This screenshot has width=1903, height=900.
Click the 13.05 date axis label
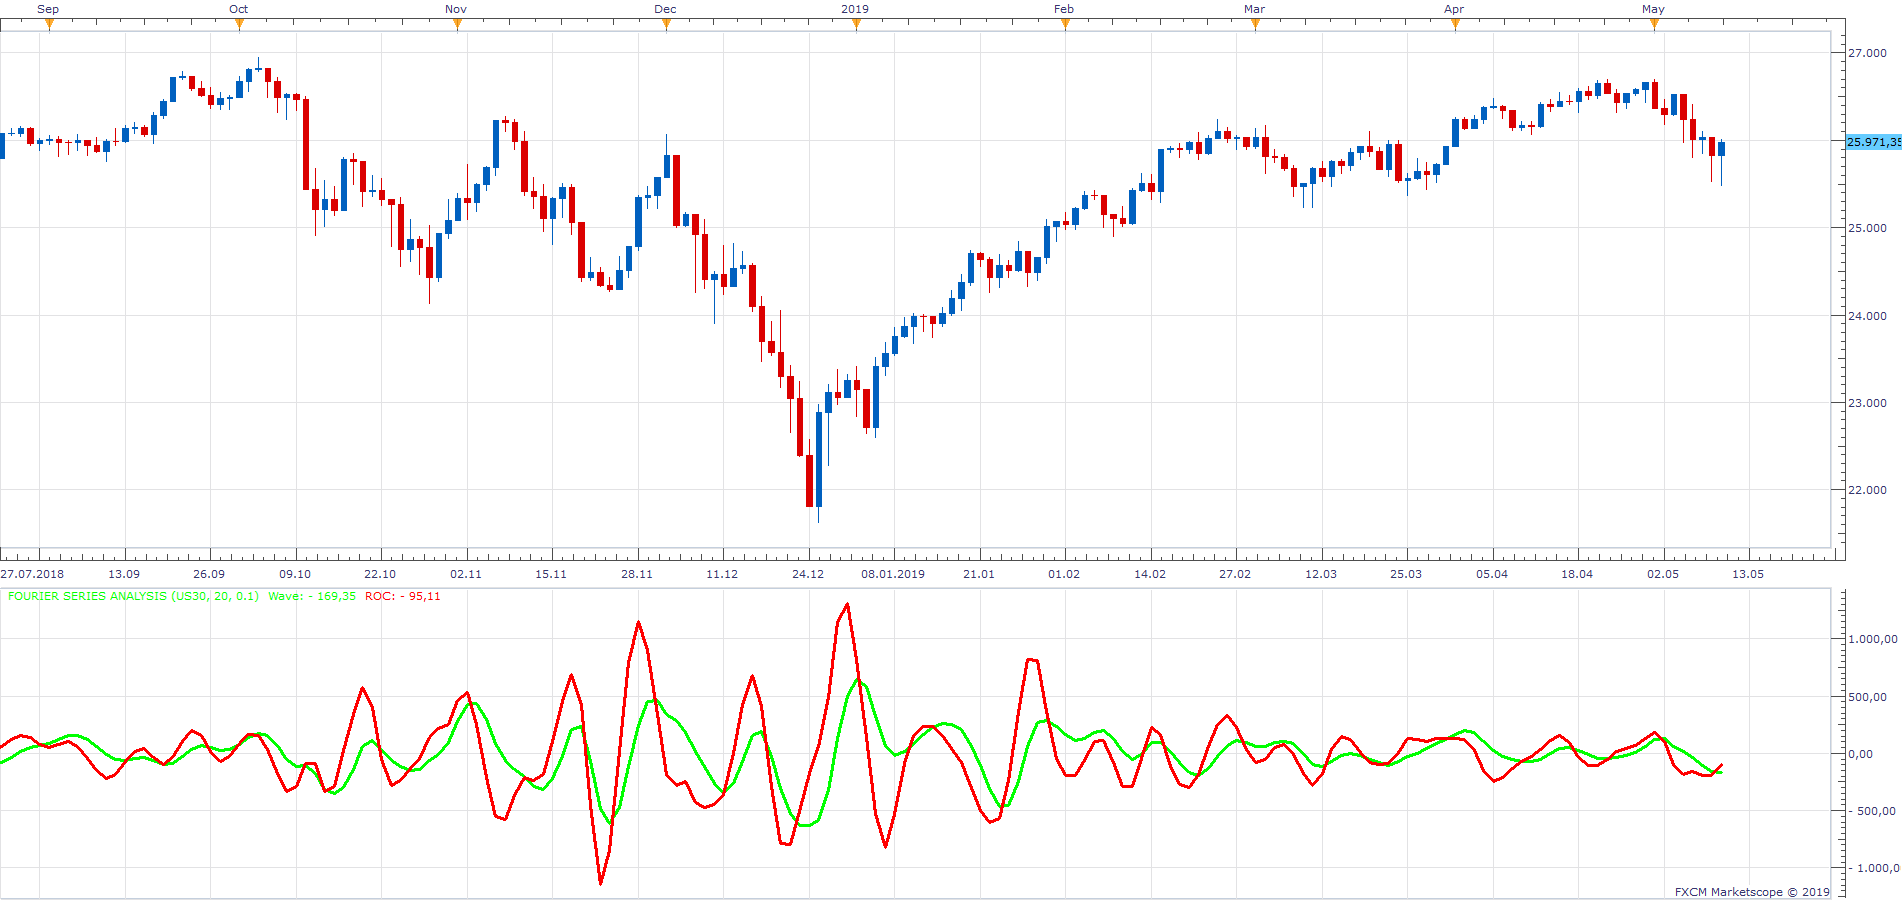(x=1748, y=574)
